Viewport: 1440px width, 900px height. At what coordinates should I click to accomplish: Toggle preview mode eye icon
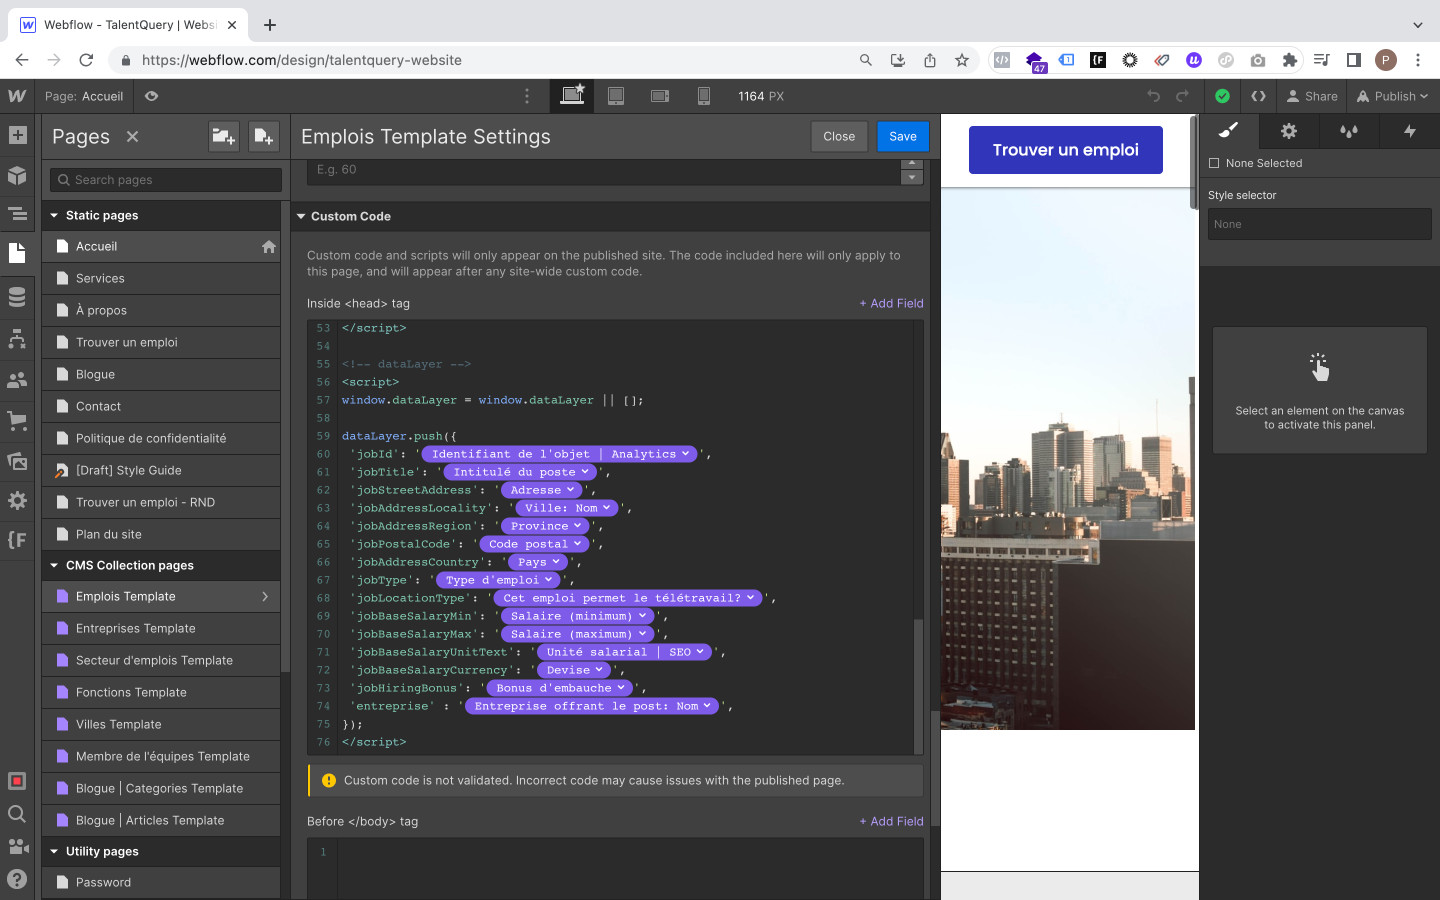point(151,96)
